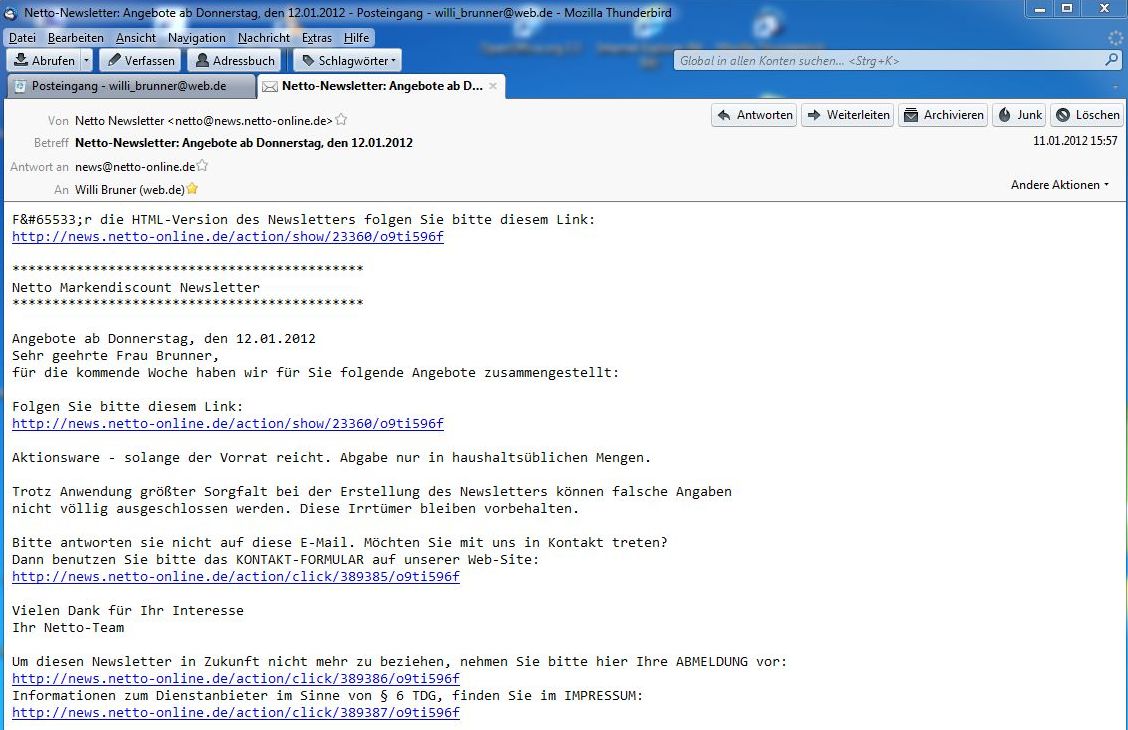Open the dropdown arrow beside Abrufen
This screenshot has width=1128, height=730.
coord(86,60)
